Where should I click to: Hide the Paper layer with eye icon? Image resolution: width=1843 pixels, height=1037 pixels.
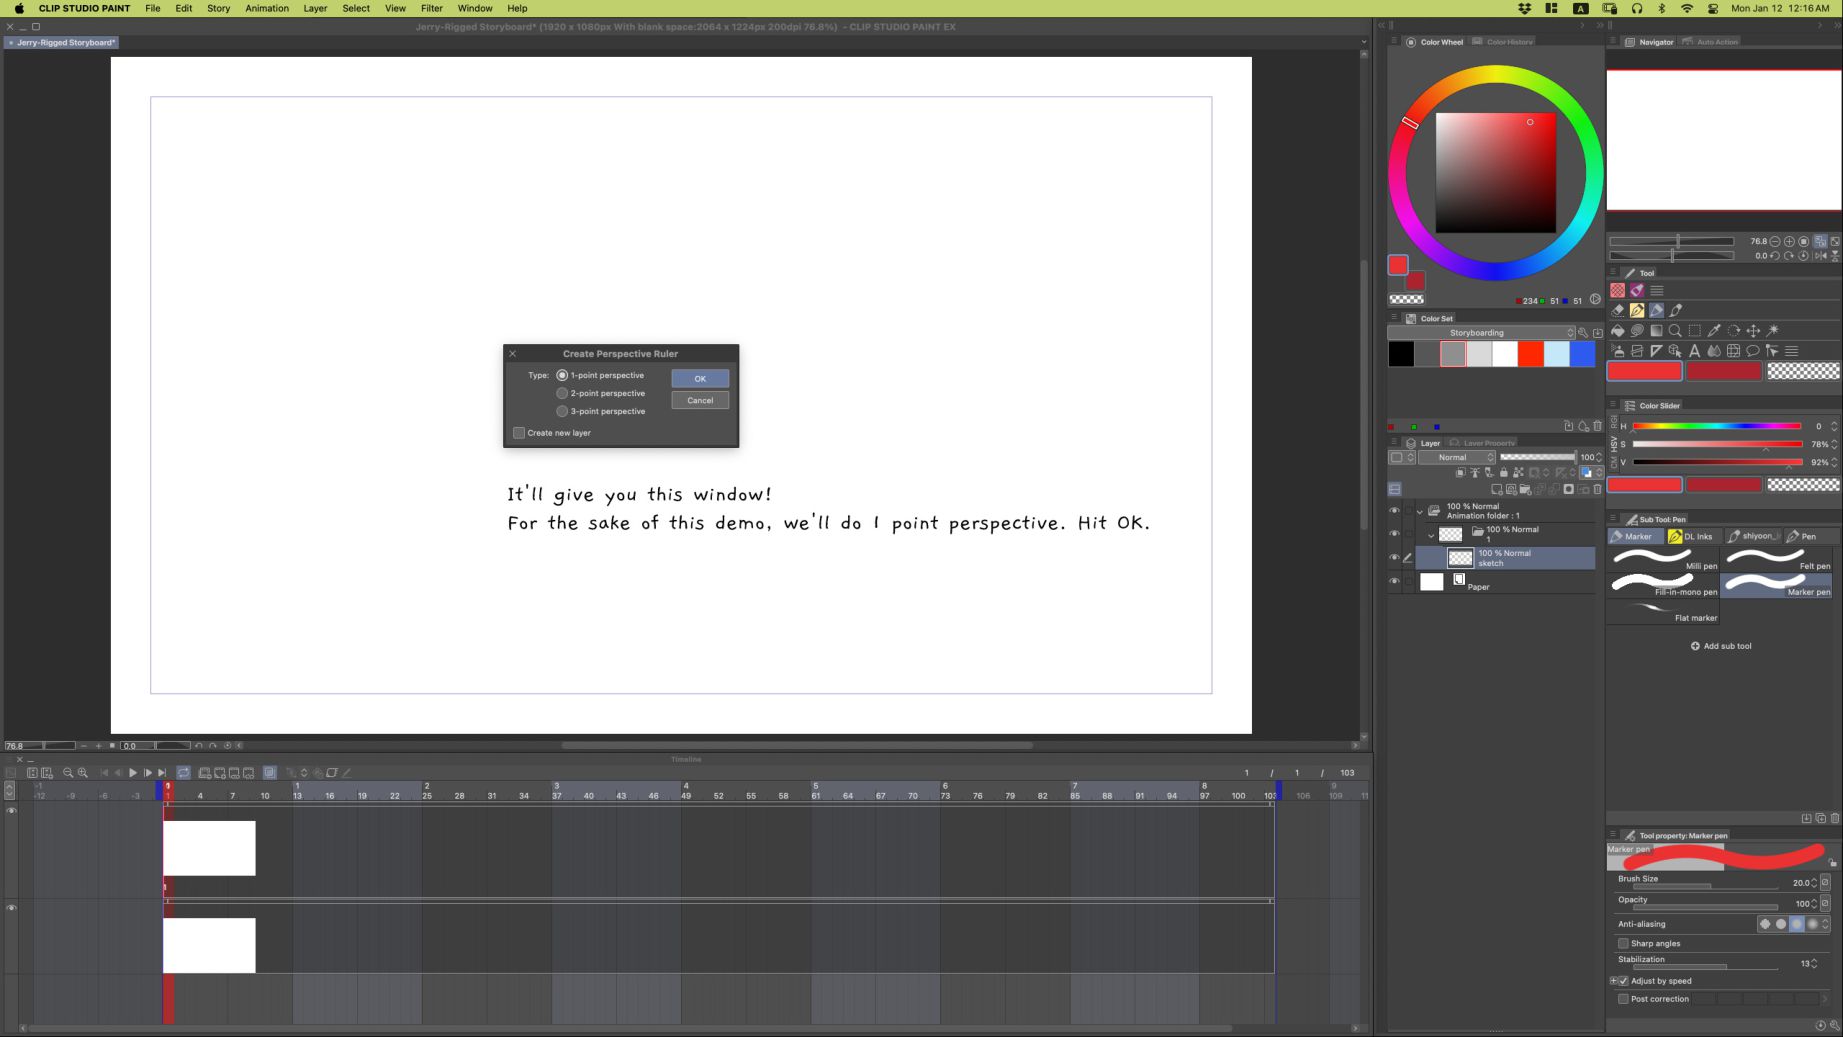(1394, 581)
